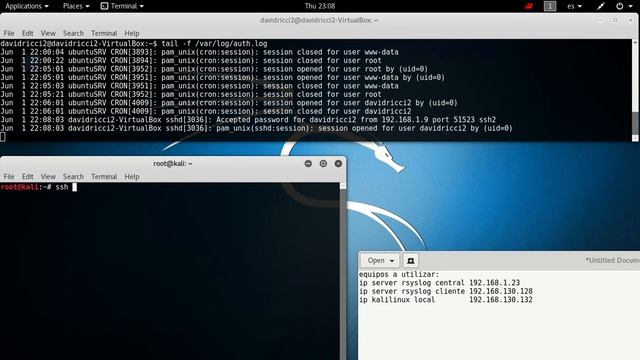This screenshot has height=360, width=640.
Task: Open the Terminal app menu in top bar
Action: click(x=122, y=6)
